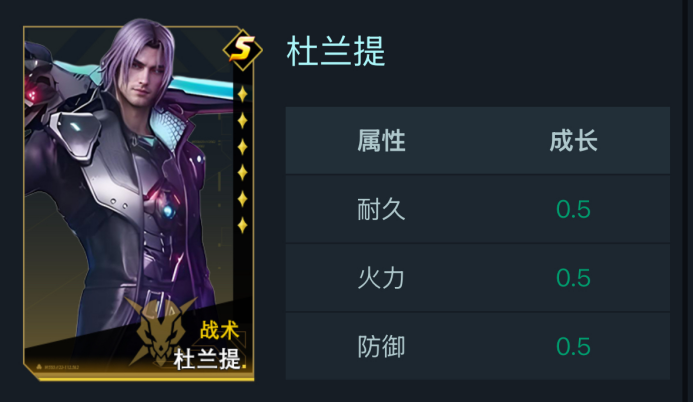Click the topmost gold star on card

(242, 94)
